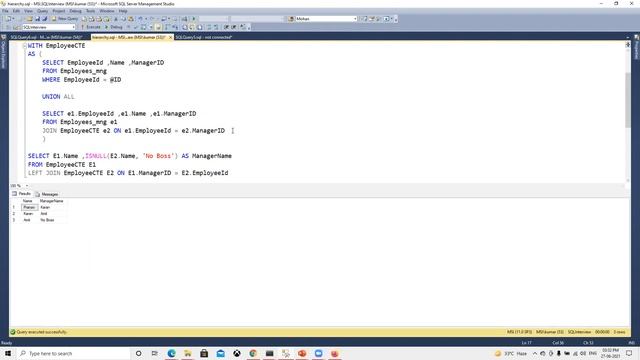Click the Decrease Indent icon
Screen dimensions: 640x360
pyautogui.click(x=226, y=27)
